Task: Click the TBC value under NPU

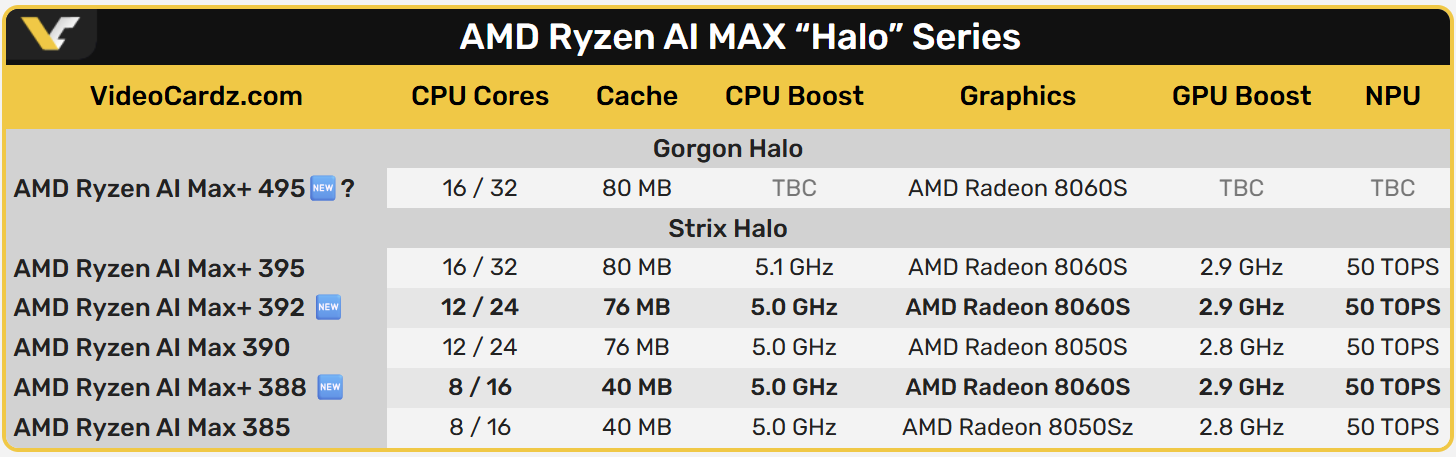Action: coord(1392,188)
